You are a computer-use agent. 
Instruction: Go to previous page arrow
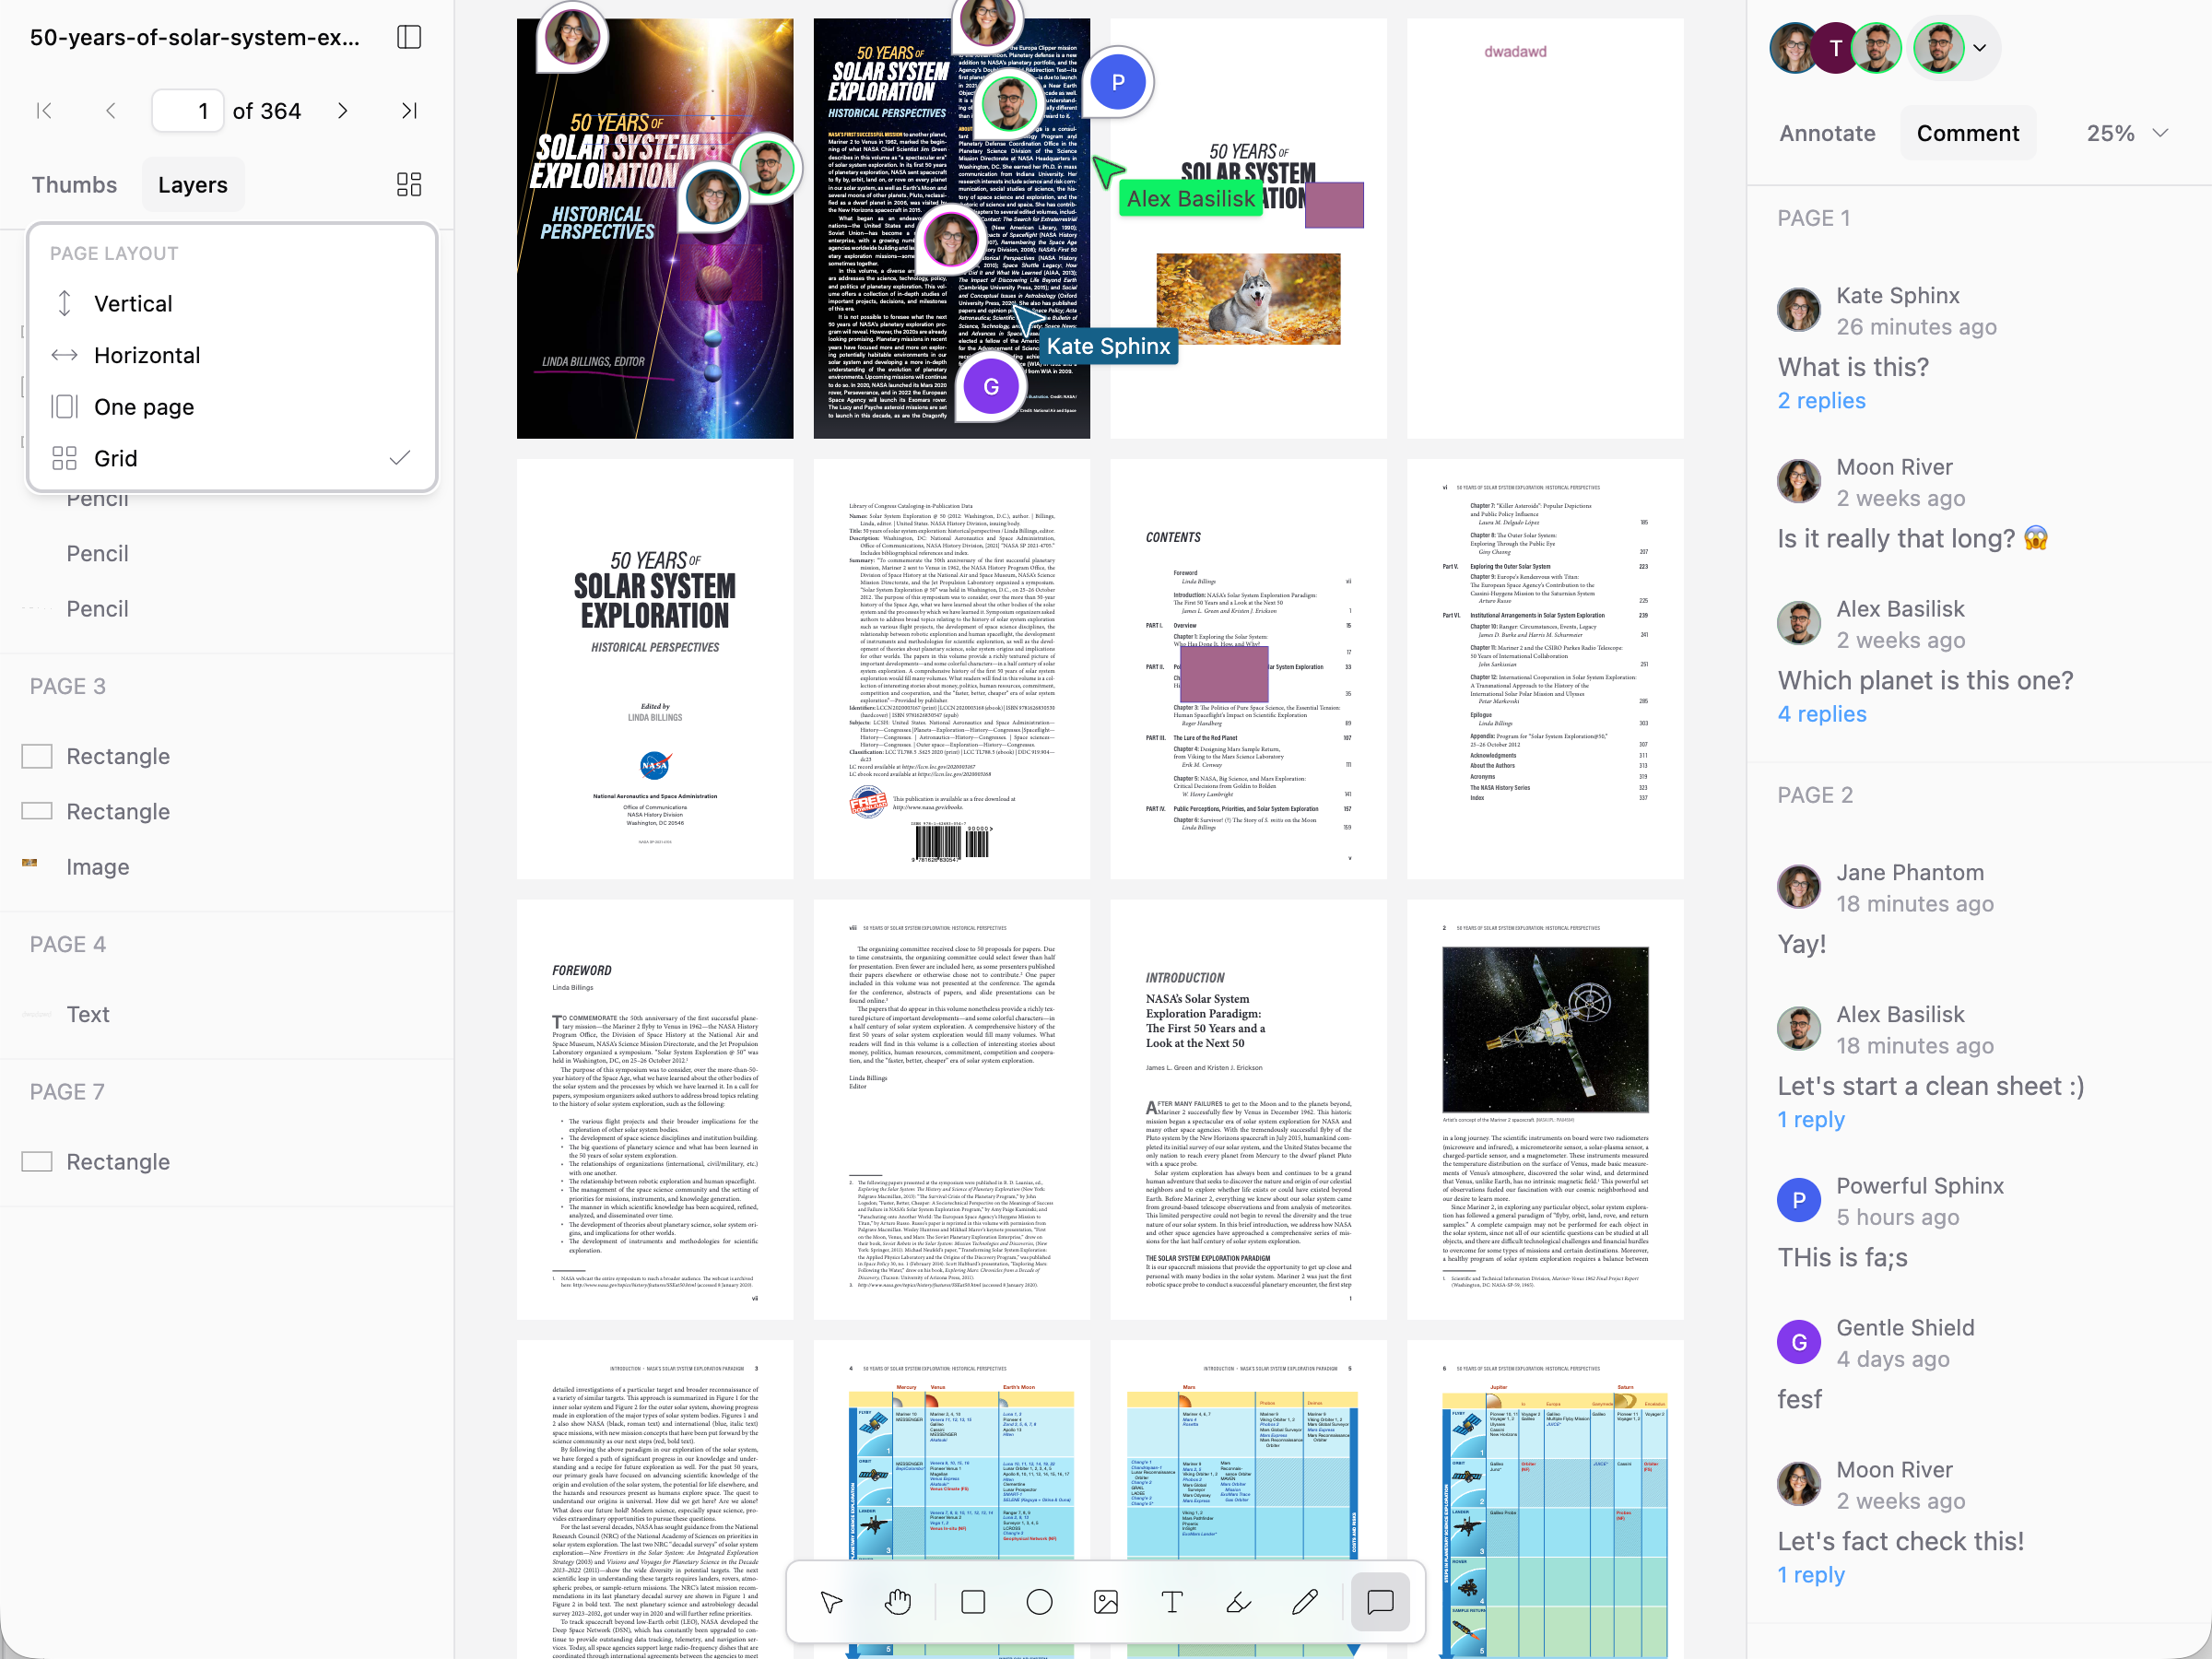click(111, 111)
